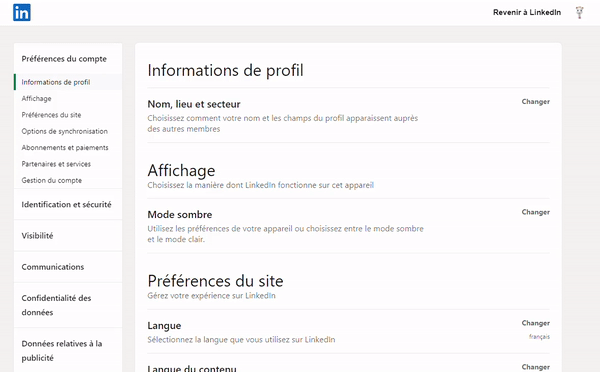Screen dimensions: 600x372
Task: Click the Langue setting heading
Action: tap(165, 326)
